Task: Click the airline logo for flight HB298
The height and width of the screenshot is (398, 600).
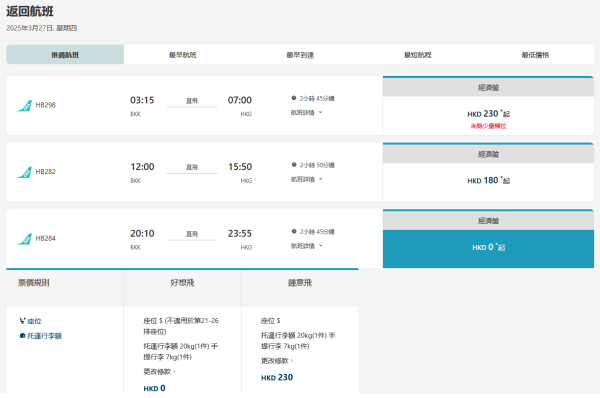Action: coord(24,106)
